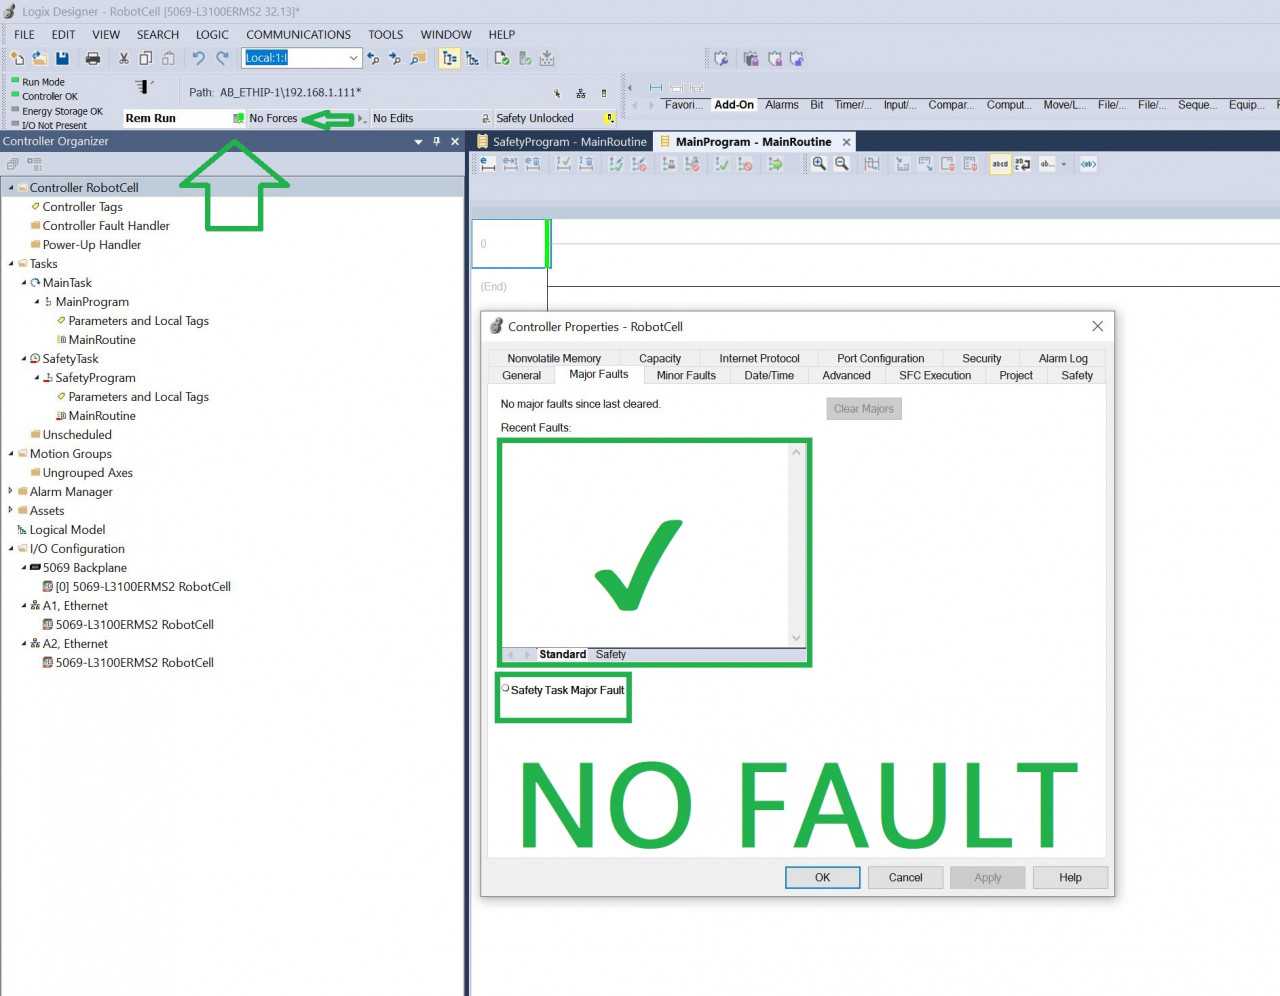The height and width of the screenshot is (996, 1280).
Task: Collapse the I/O Configuration node
Action: tap(11, 549)
